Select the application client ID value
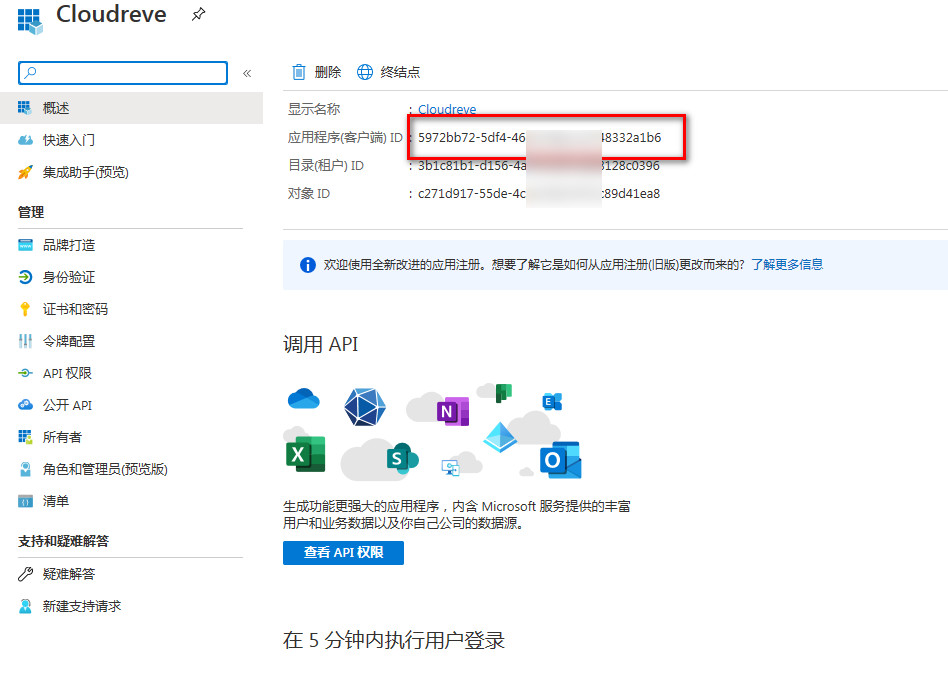948x696 pixels. point(539,137)
